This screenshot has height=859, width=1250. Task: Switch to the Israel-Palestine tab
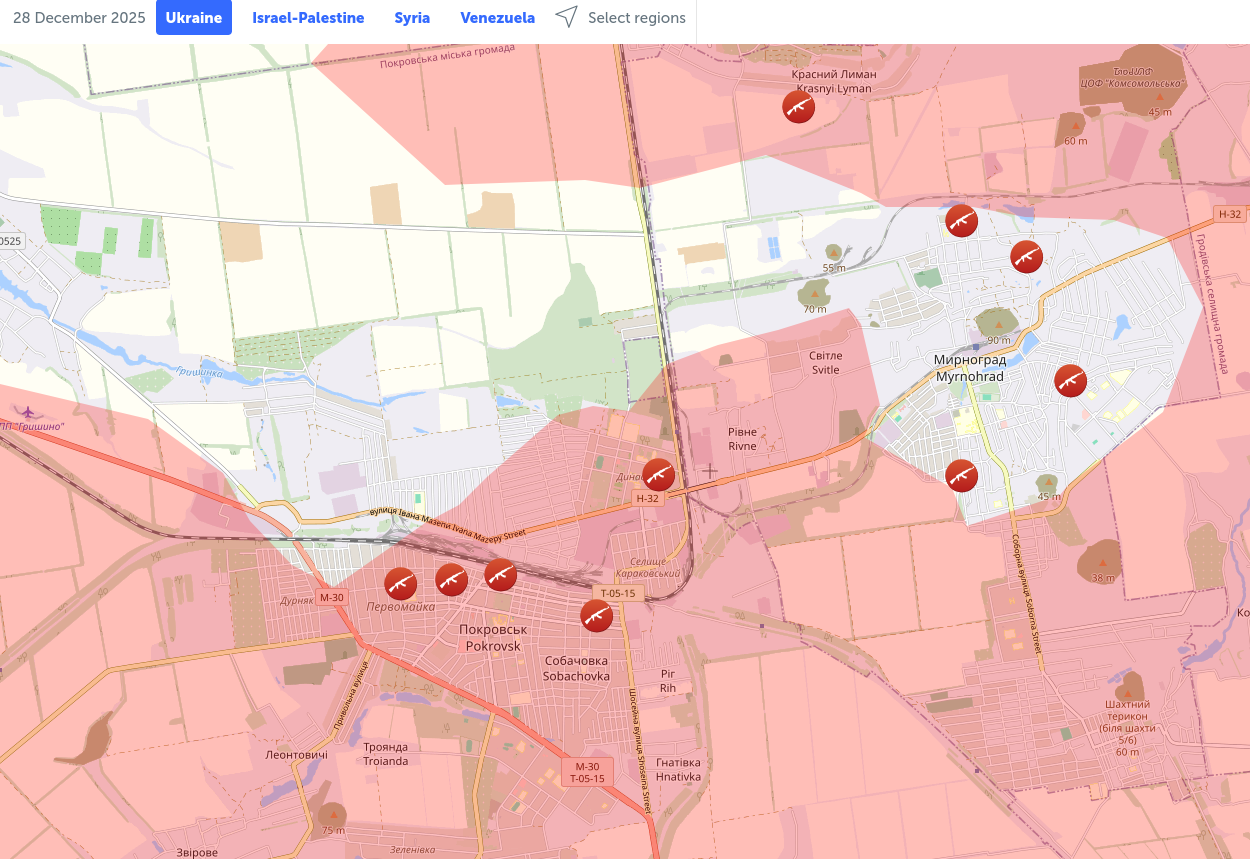click(308, 18)
